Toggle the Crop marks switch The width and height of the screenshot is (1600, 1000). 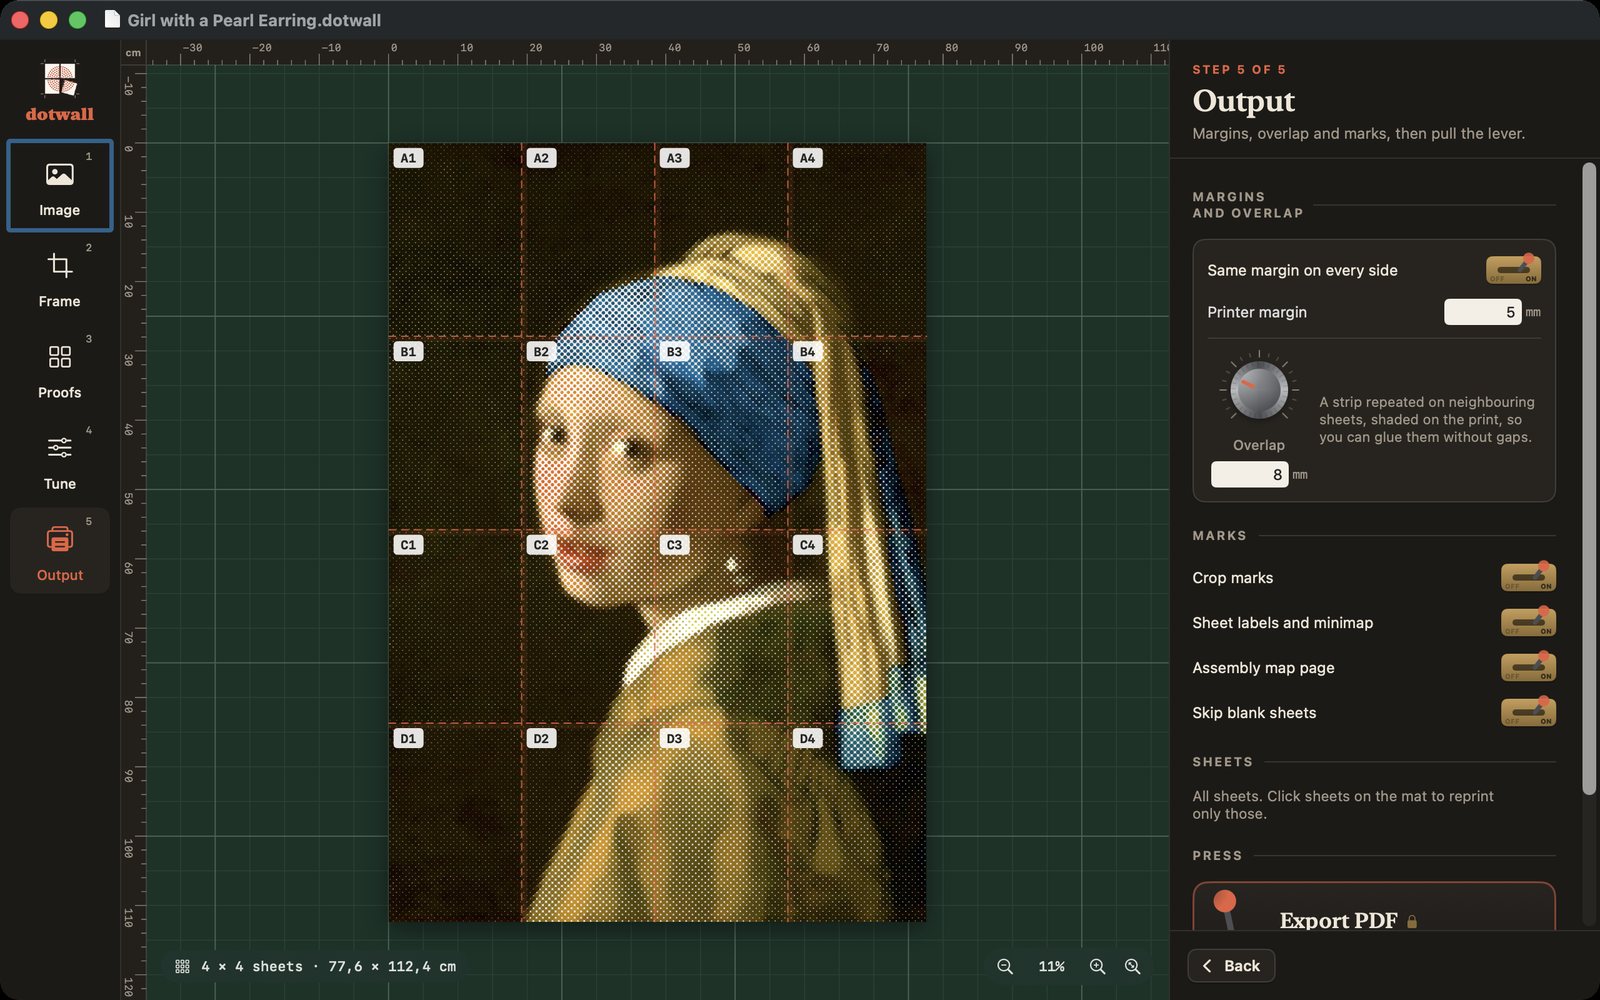coord(1528,577)
